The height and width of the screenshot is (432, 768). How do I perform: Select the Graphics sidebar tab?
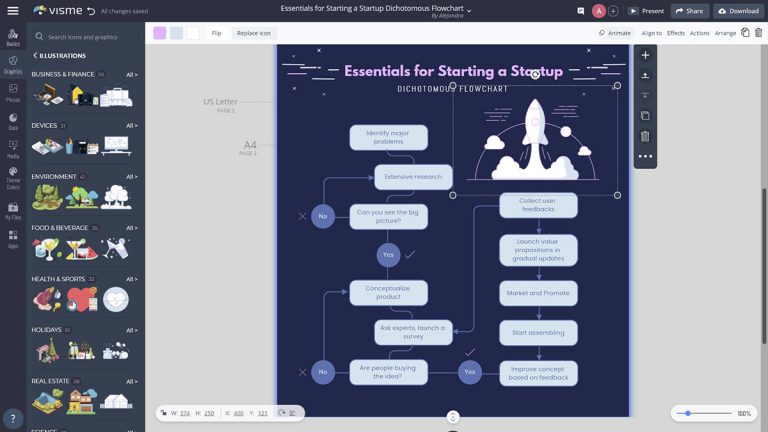(13, 65)
